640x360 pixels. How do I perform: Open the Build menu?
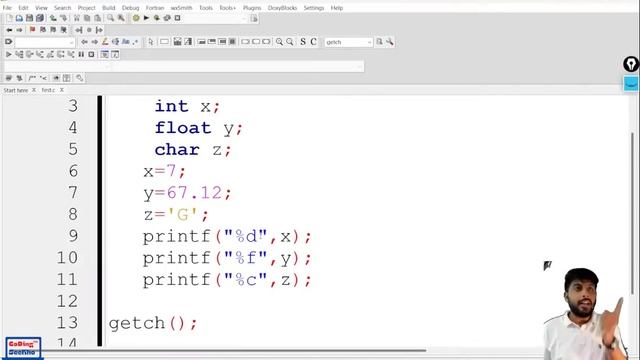click(109, 8)
